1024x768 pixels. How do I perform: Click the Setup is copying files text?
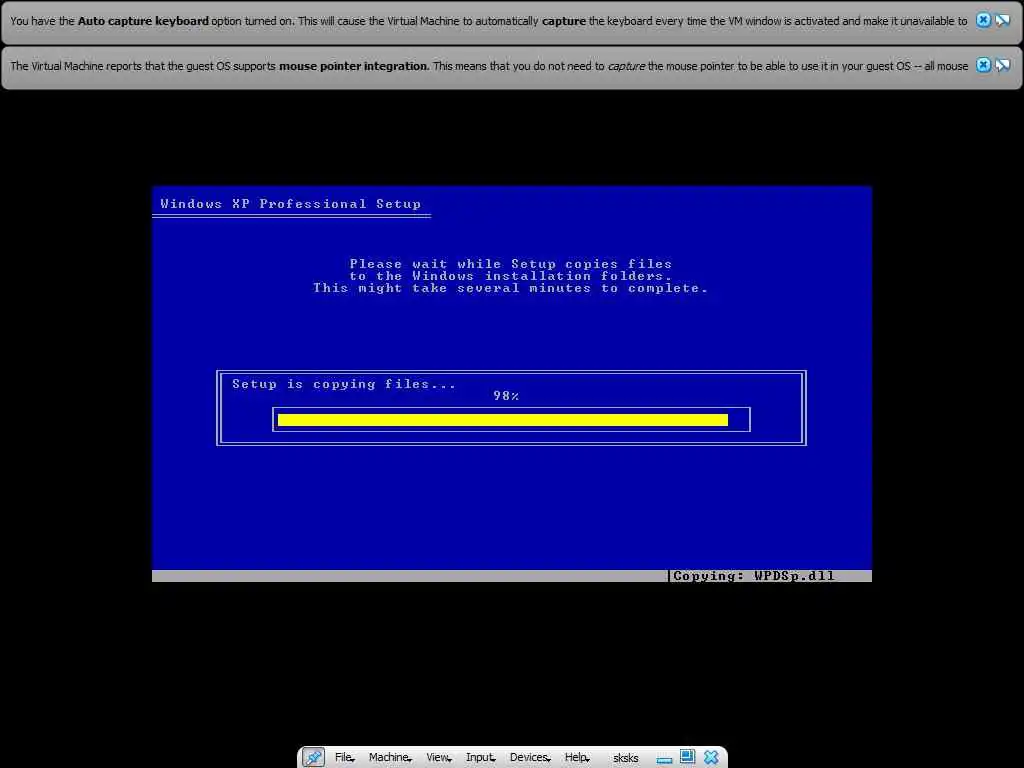click(x=344, y=384)
